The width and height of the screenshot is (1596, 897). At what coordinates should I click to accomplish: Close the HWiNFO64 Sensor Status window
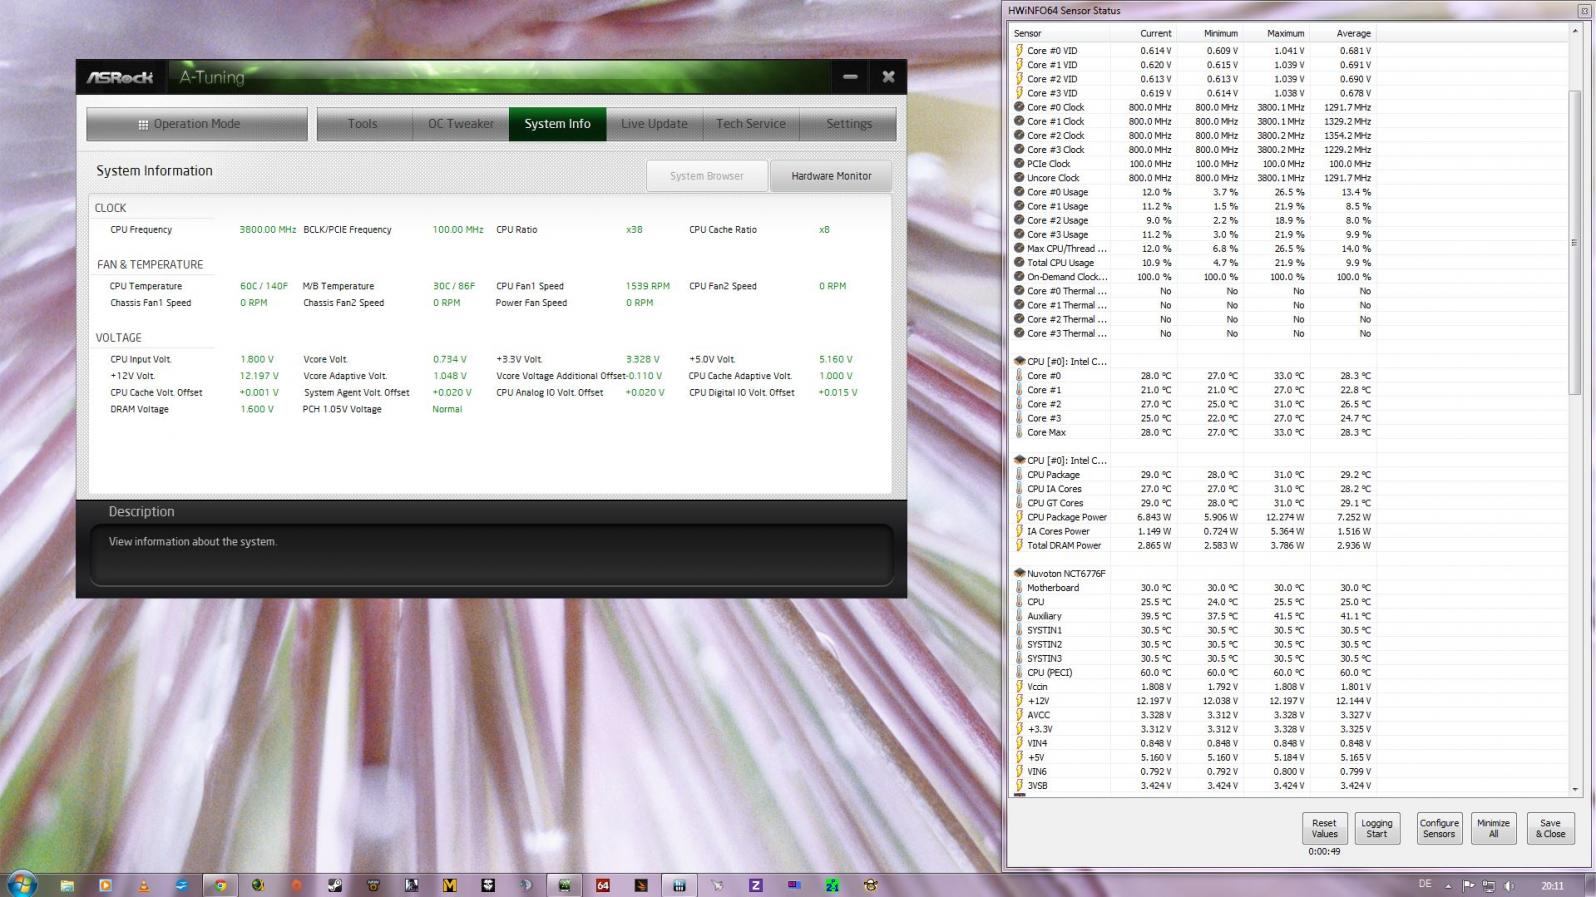tap(1584, 11)
